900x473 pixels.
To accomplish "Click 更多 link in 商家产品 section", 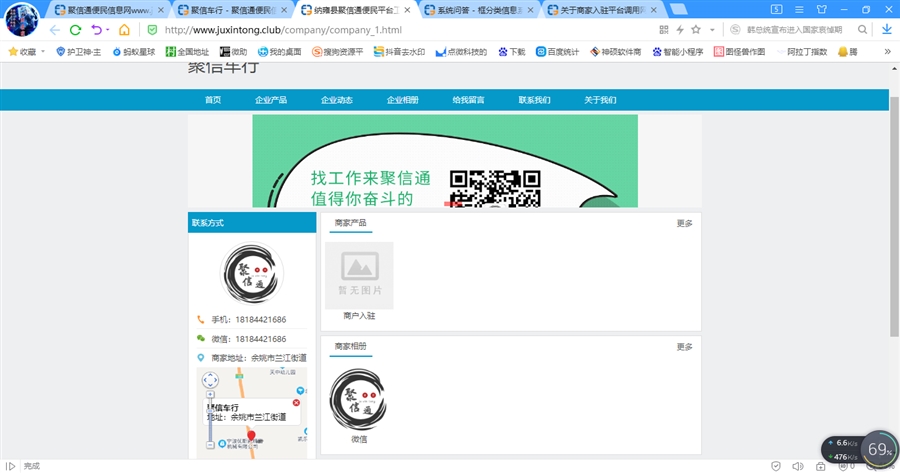I will click(684, 223).
